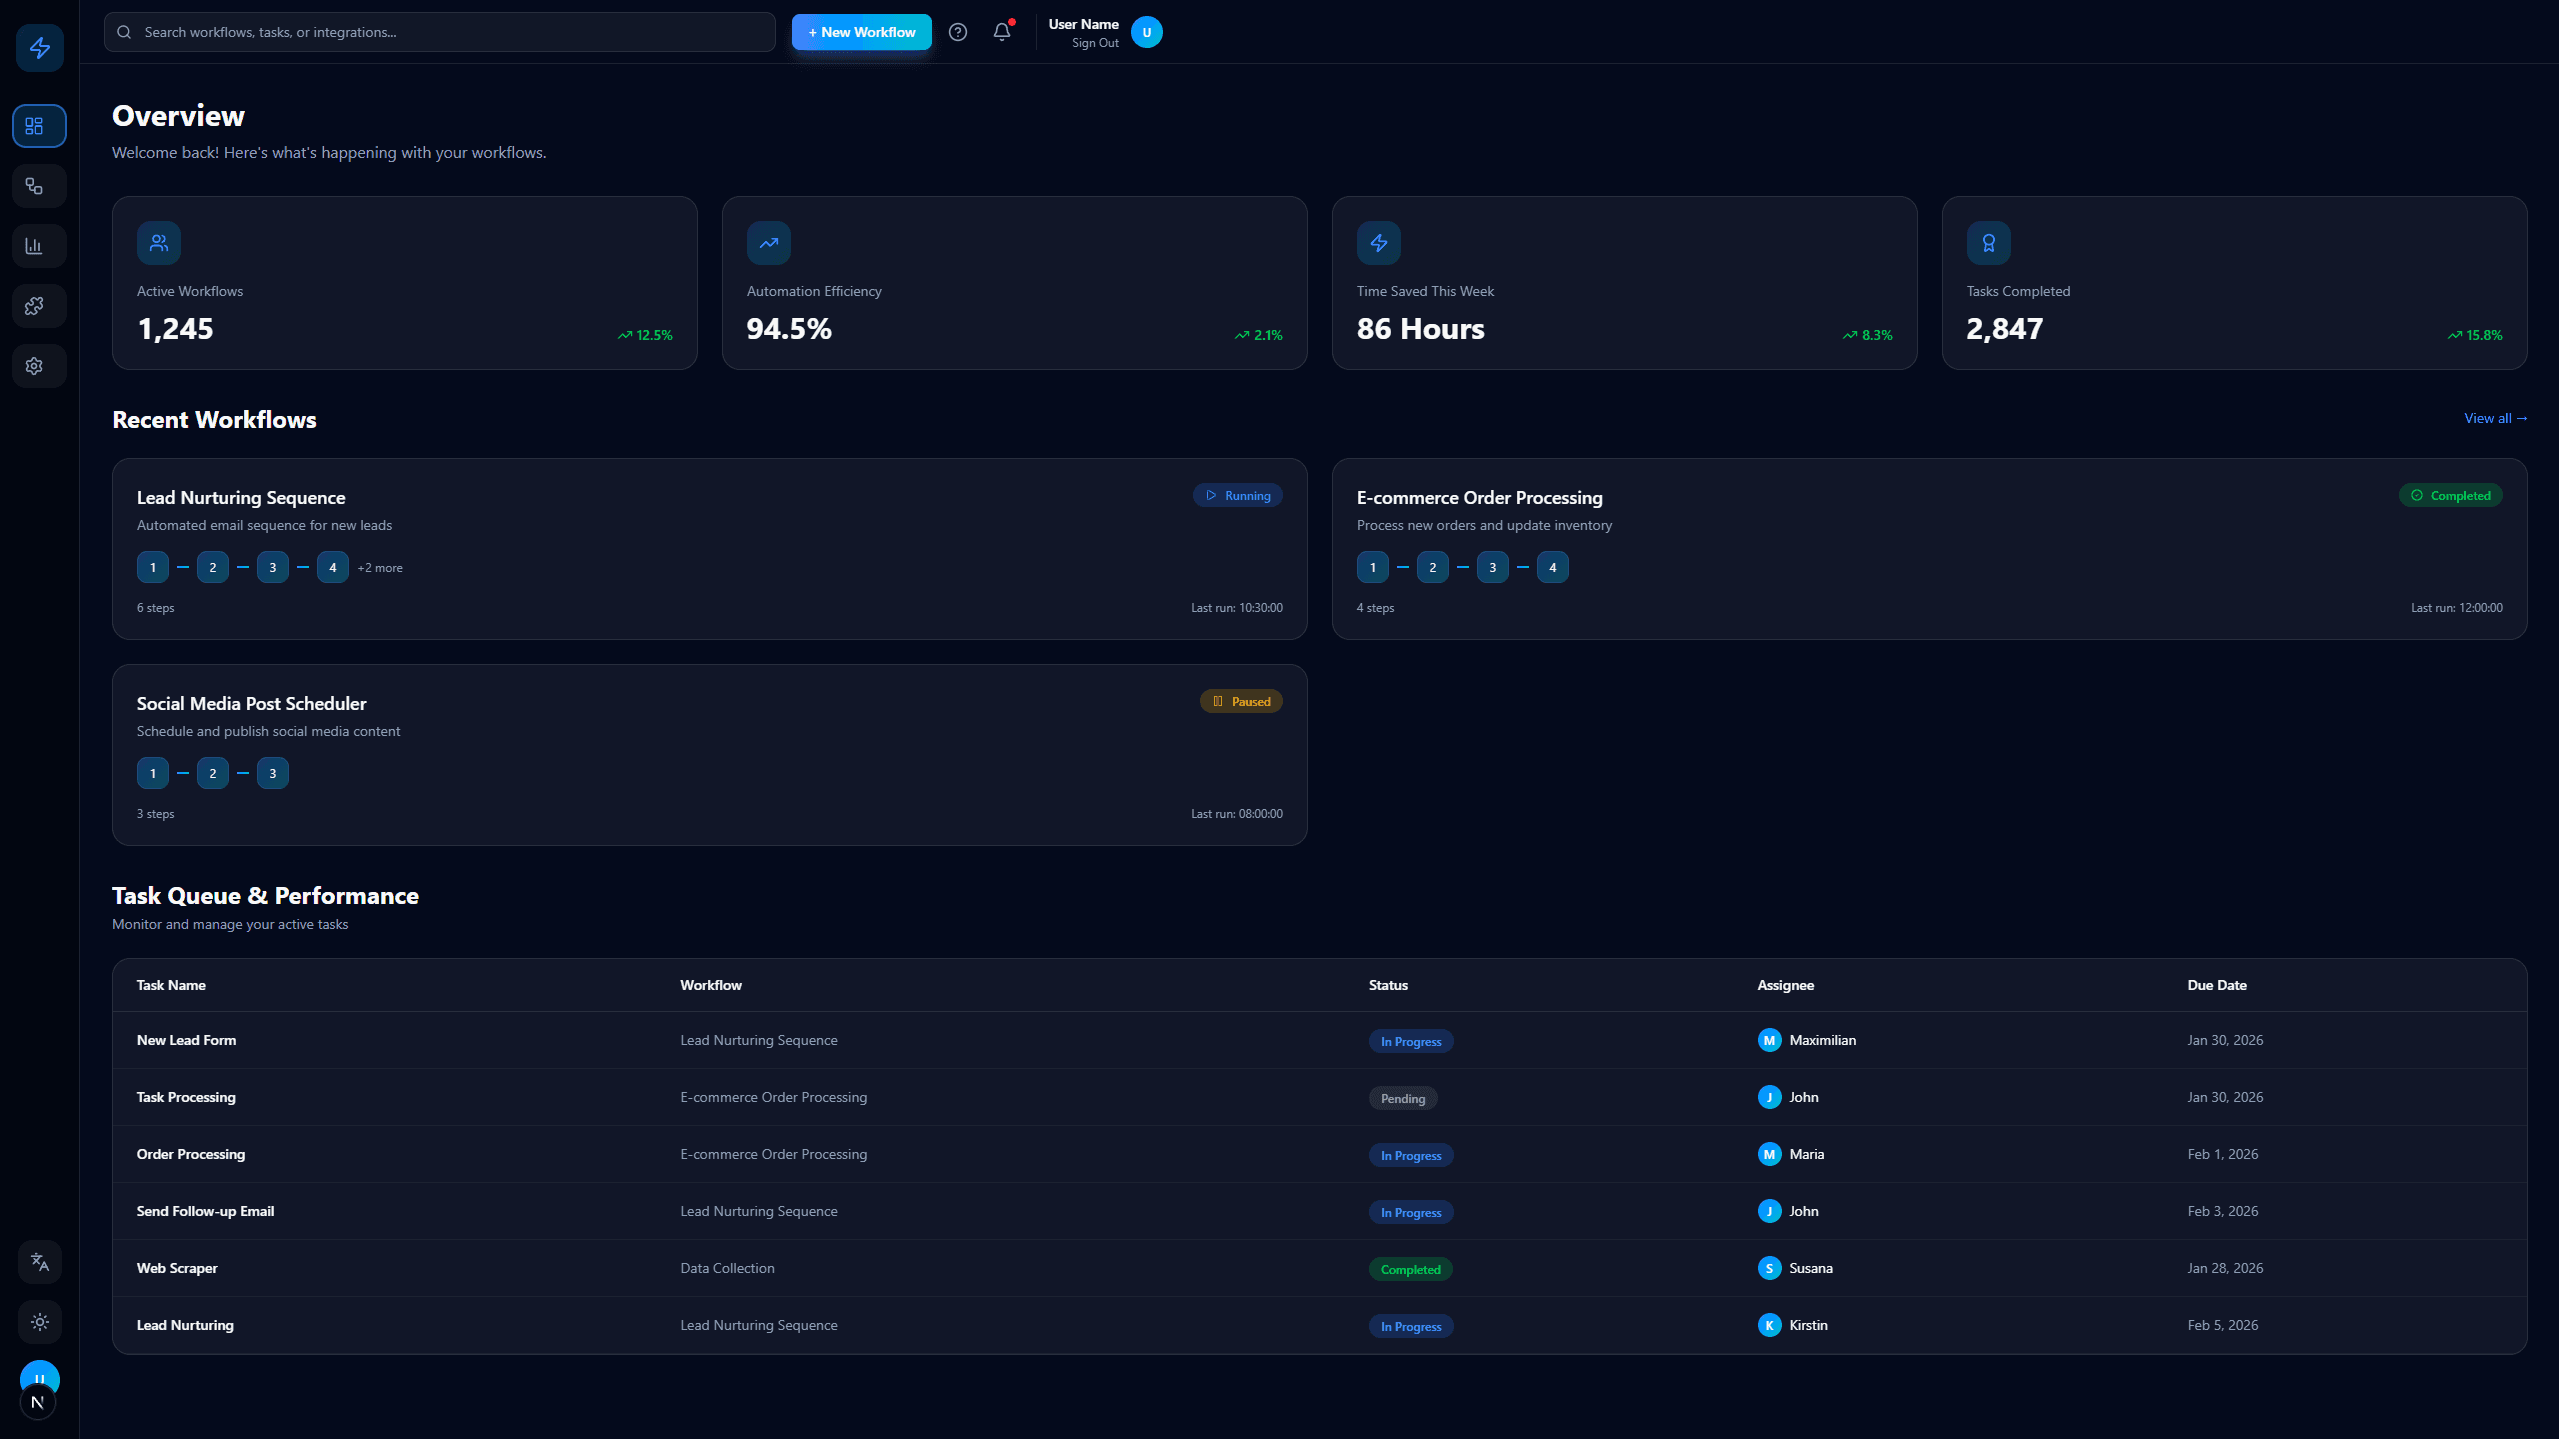The image size is (2559, 1439).
Task: Click the Due Date column header
Action: click(2216, 985)
